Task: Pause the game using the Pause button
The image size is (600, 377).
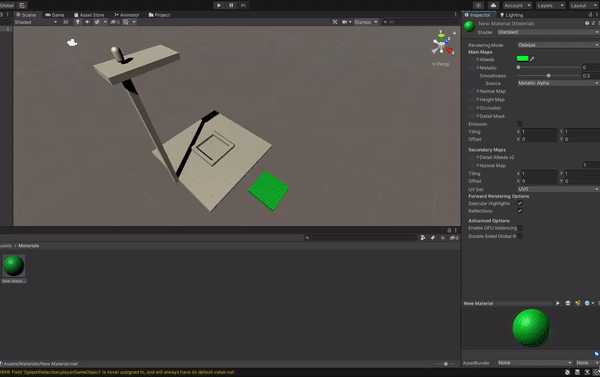Action: [x=231, y=5]
